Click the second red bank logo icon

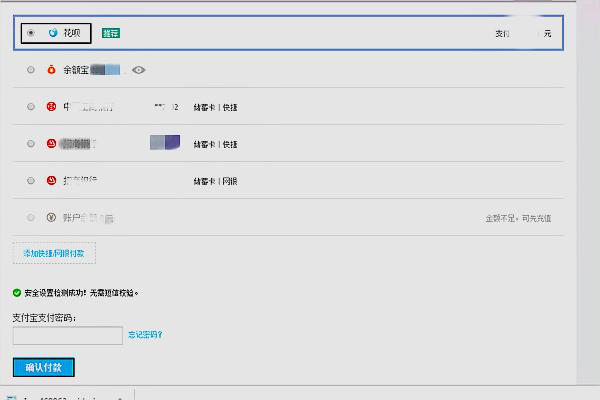(52, 143)
